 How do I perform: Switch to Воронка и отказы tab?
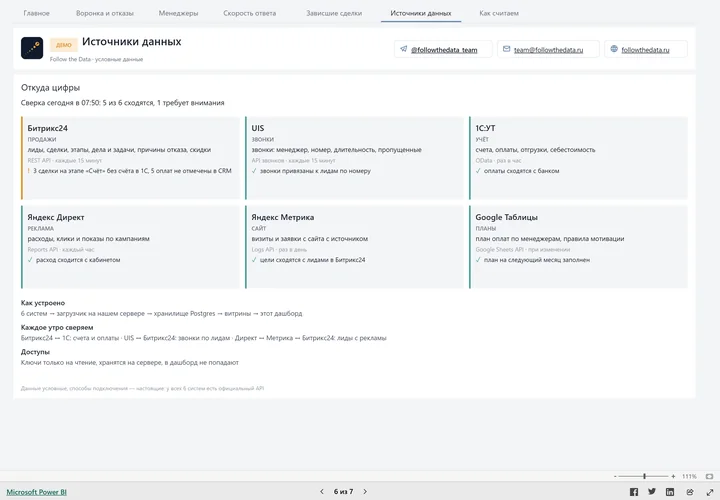[x=105, y=13]
